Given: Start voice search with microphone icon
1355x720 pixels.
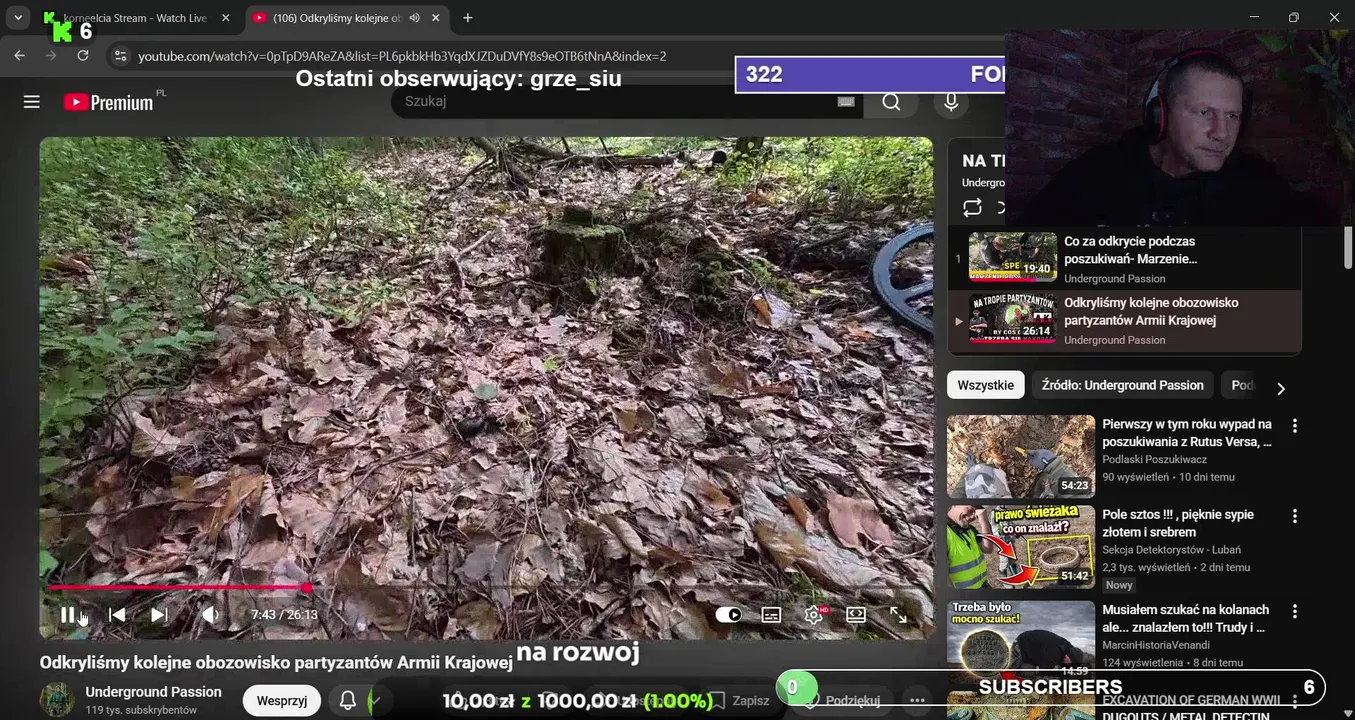Looking at the screenshot, I should [x=951, y=101].
